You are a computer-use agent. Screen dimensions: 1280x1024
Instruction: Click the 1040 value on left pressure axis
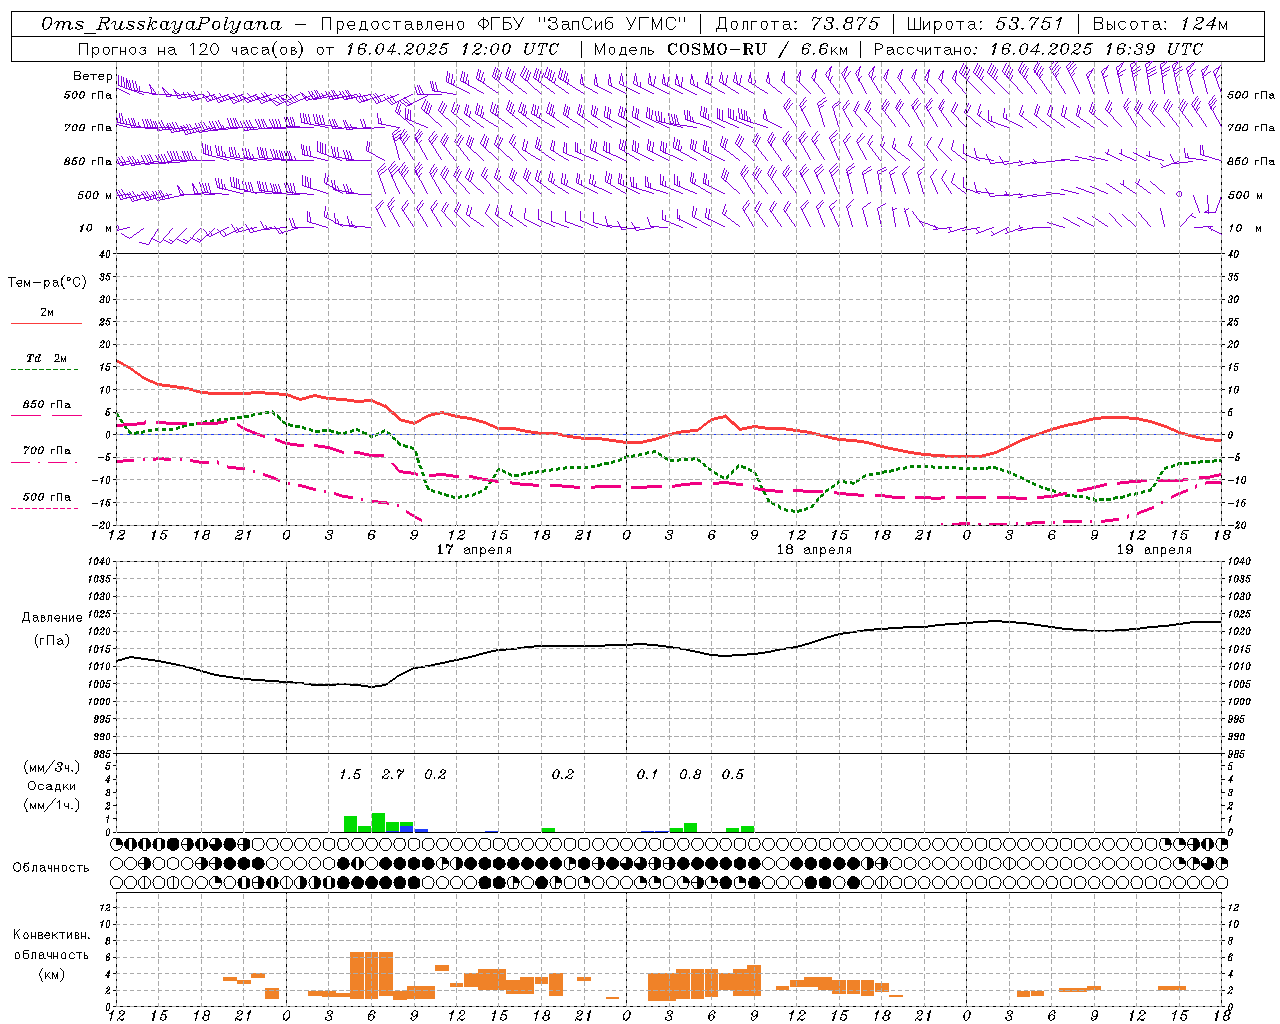point(97,562)
